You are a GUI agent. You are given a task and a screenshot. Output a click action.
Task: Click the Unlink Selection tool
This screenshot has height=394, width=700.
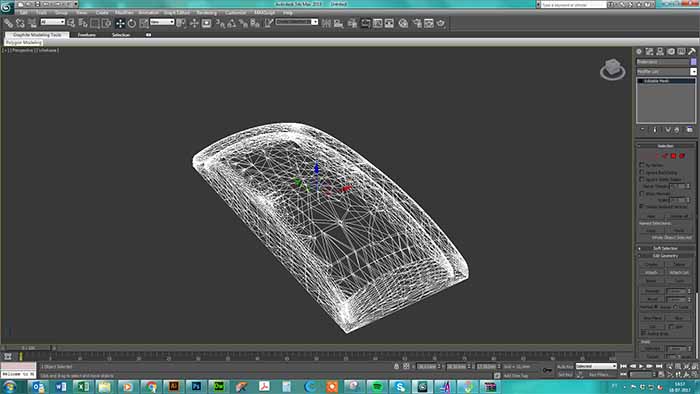click(x=20, y=23)
